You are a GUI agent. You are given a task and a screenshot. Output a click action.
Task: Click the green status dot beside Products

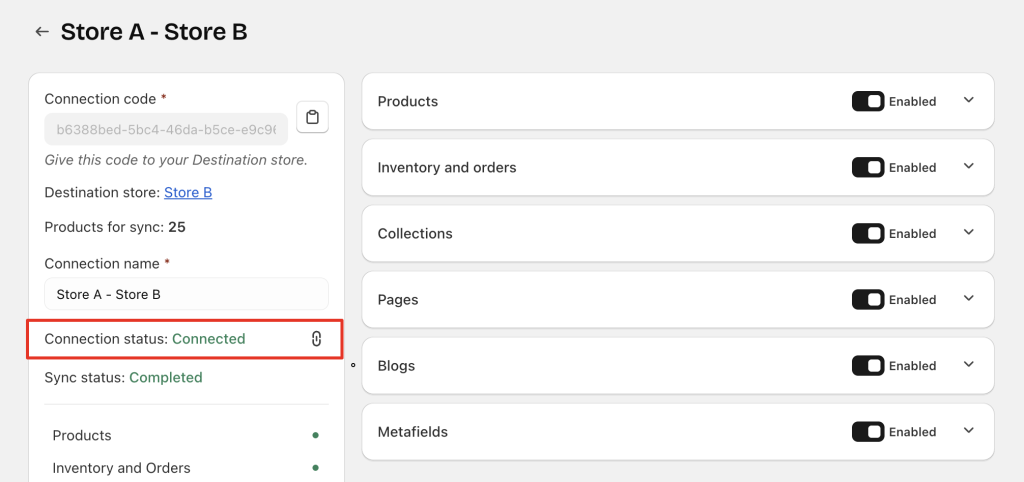click(x=315, y=436)
